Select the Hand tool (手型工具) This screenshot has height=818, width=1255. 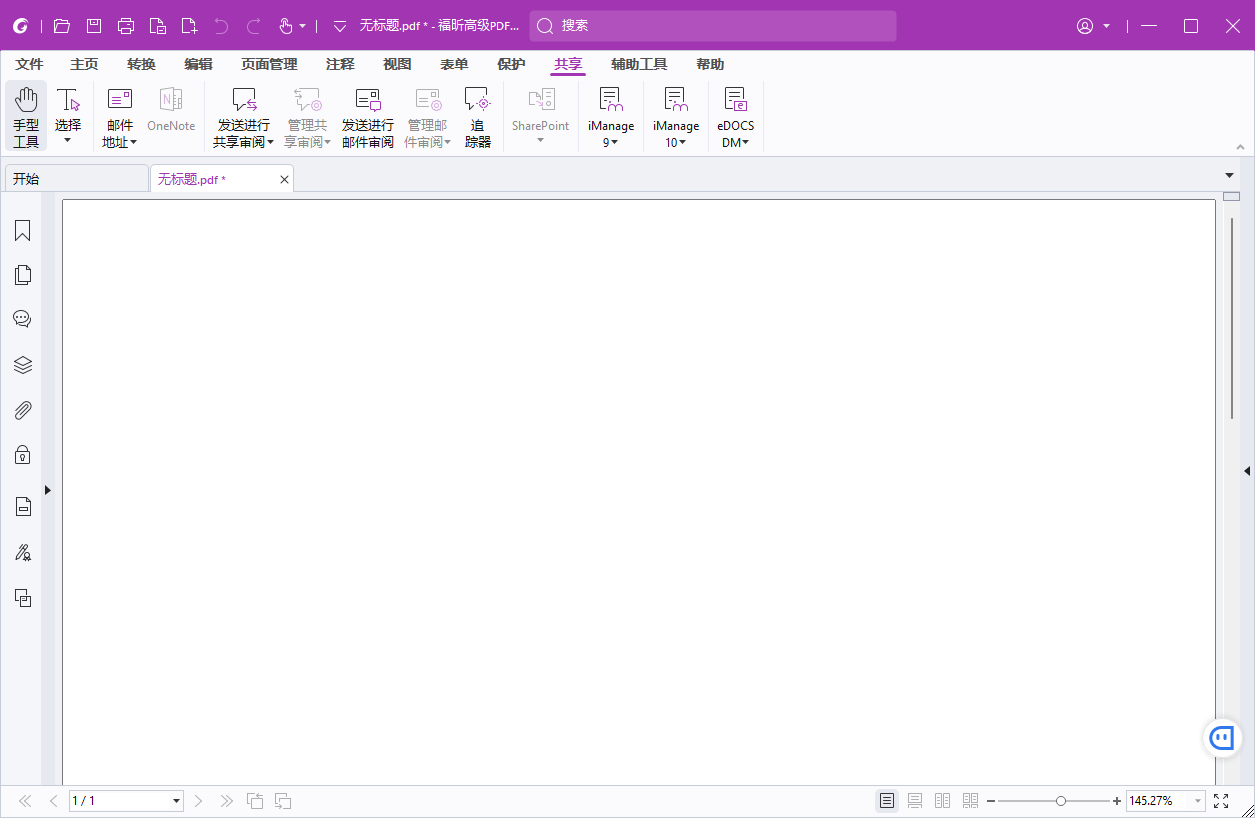point(26,116)
